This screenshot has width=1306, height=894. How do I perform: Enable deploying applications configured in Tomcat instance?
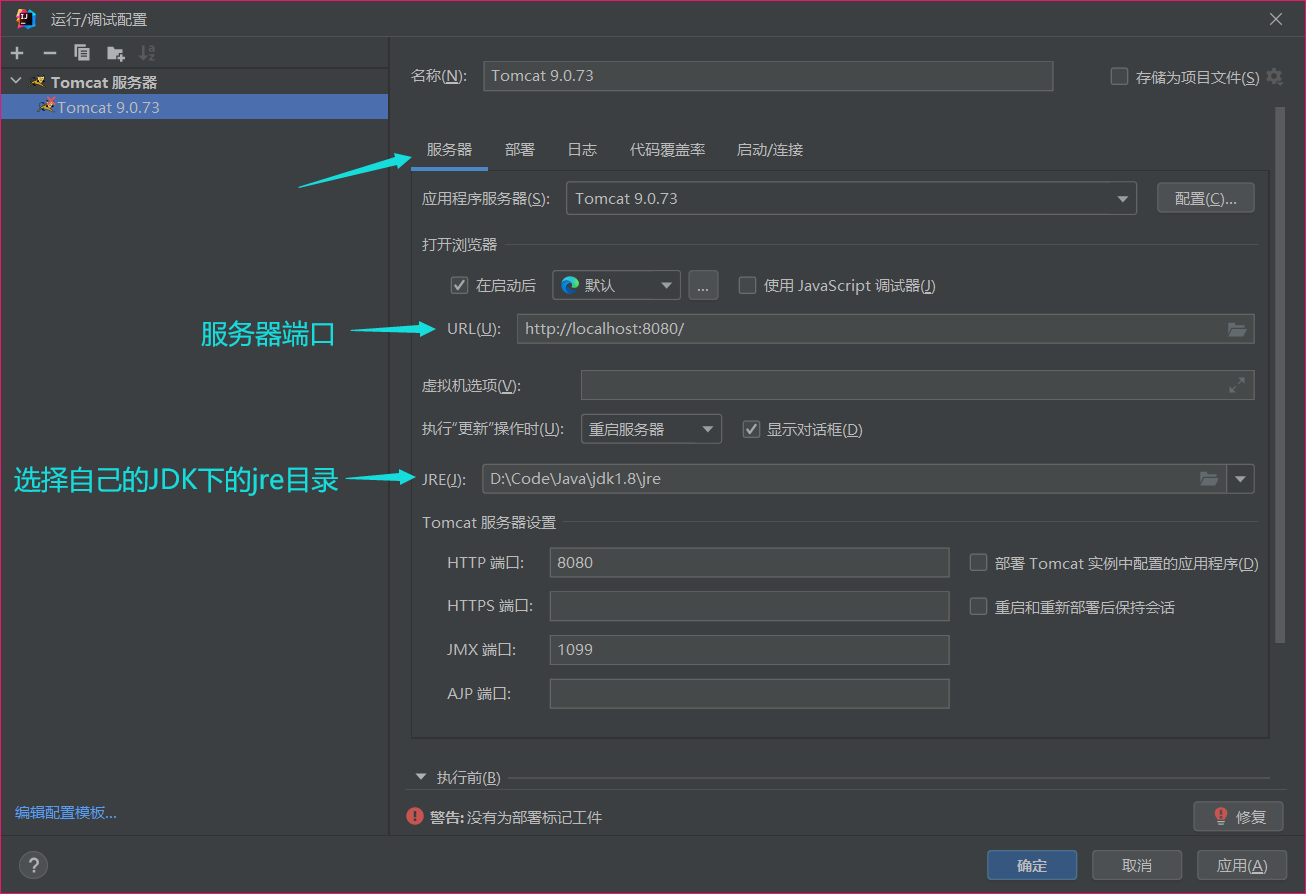978,563
